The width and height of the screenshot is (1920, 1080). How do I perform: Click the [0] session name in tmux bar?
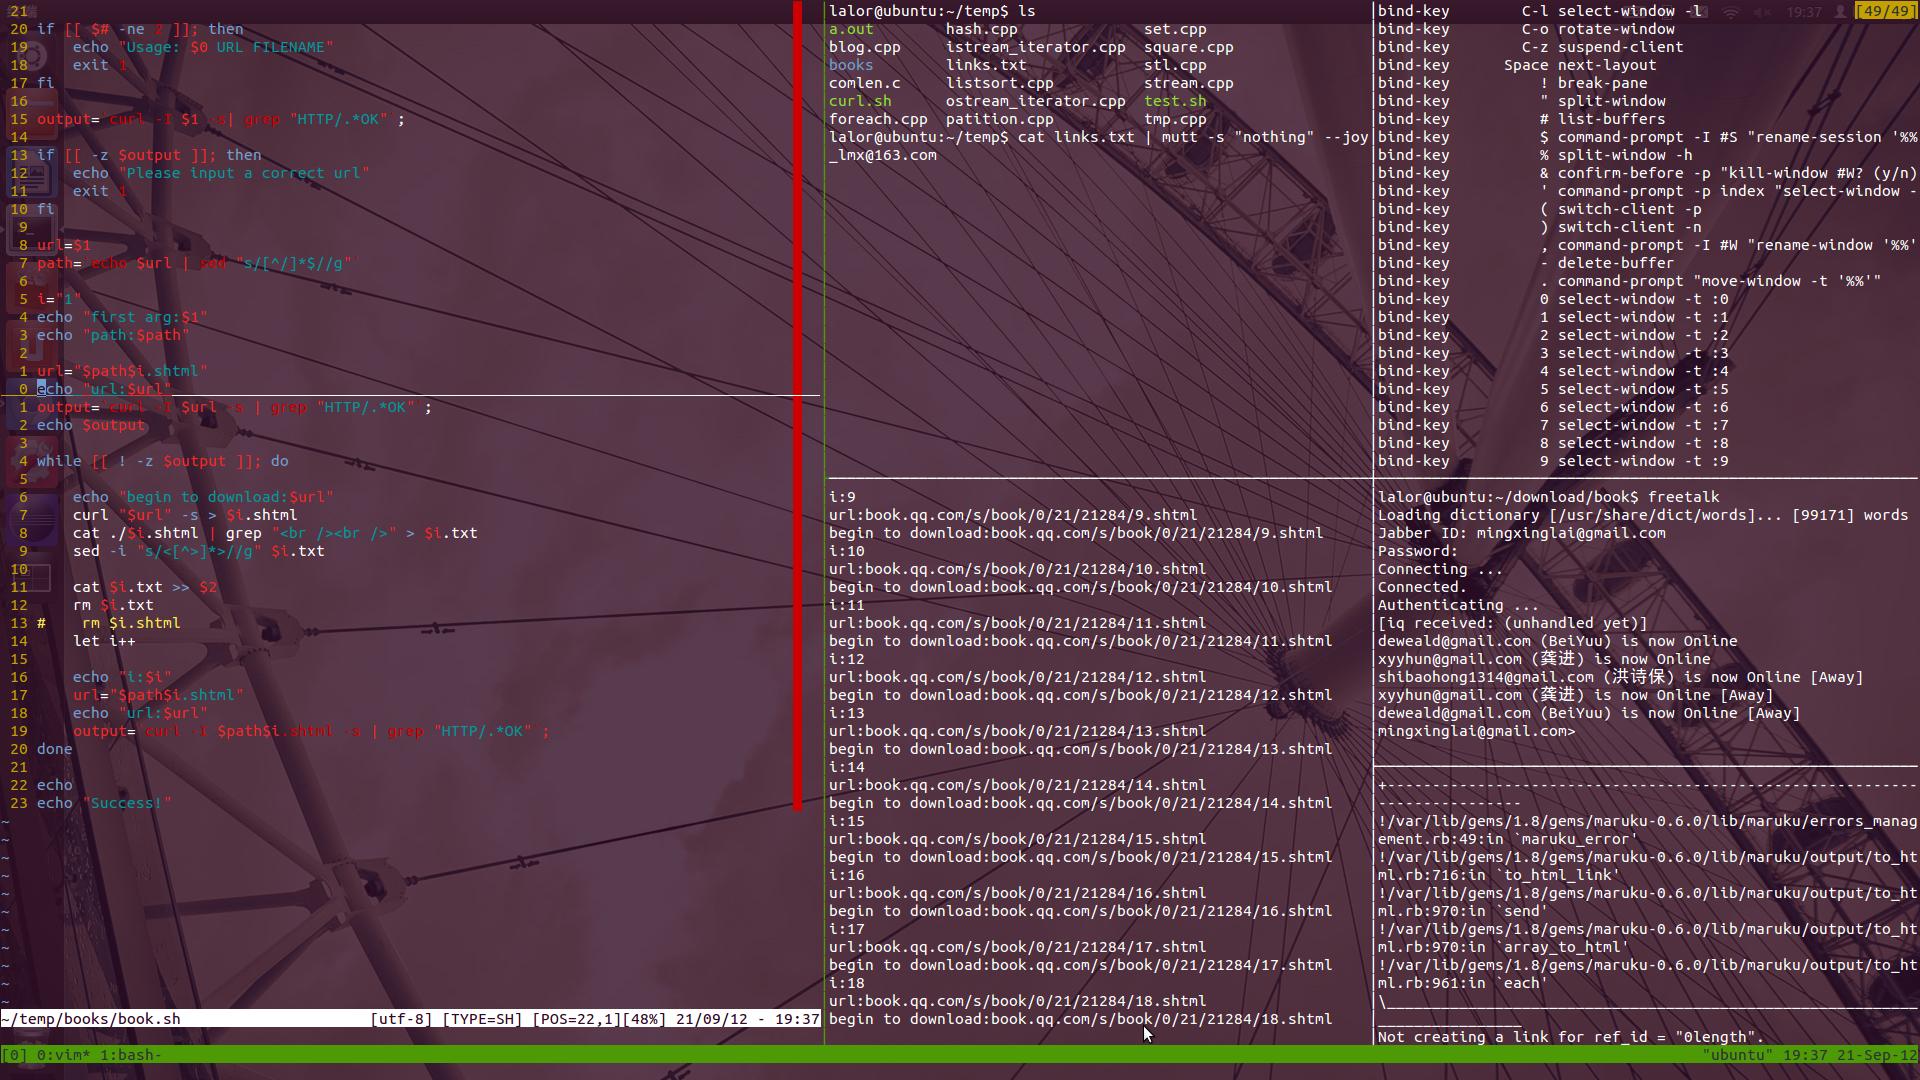(x=14, y=1055)
